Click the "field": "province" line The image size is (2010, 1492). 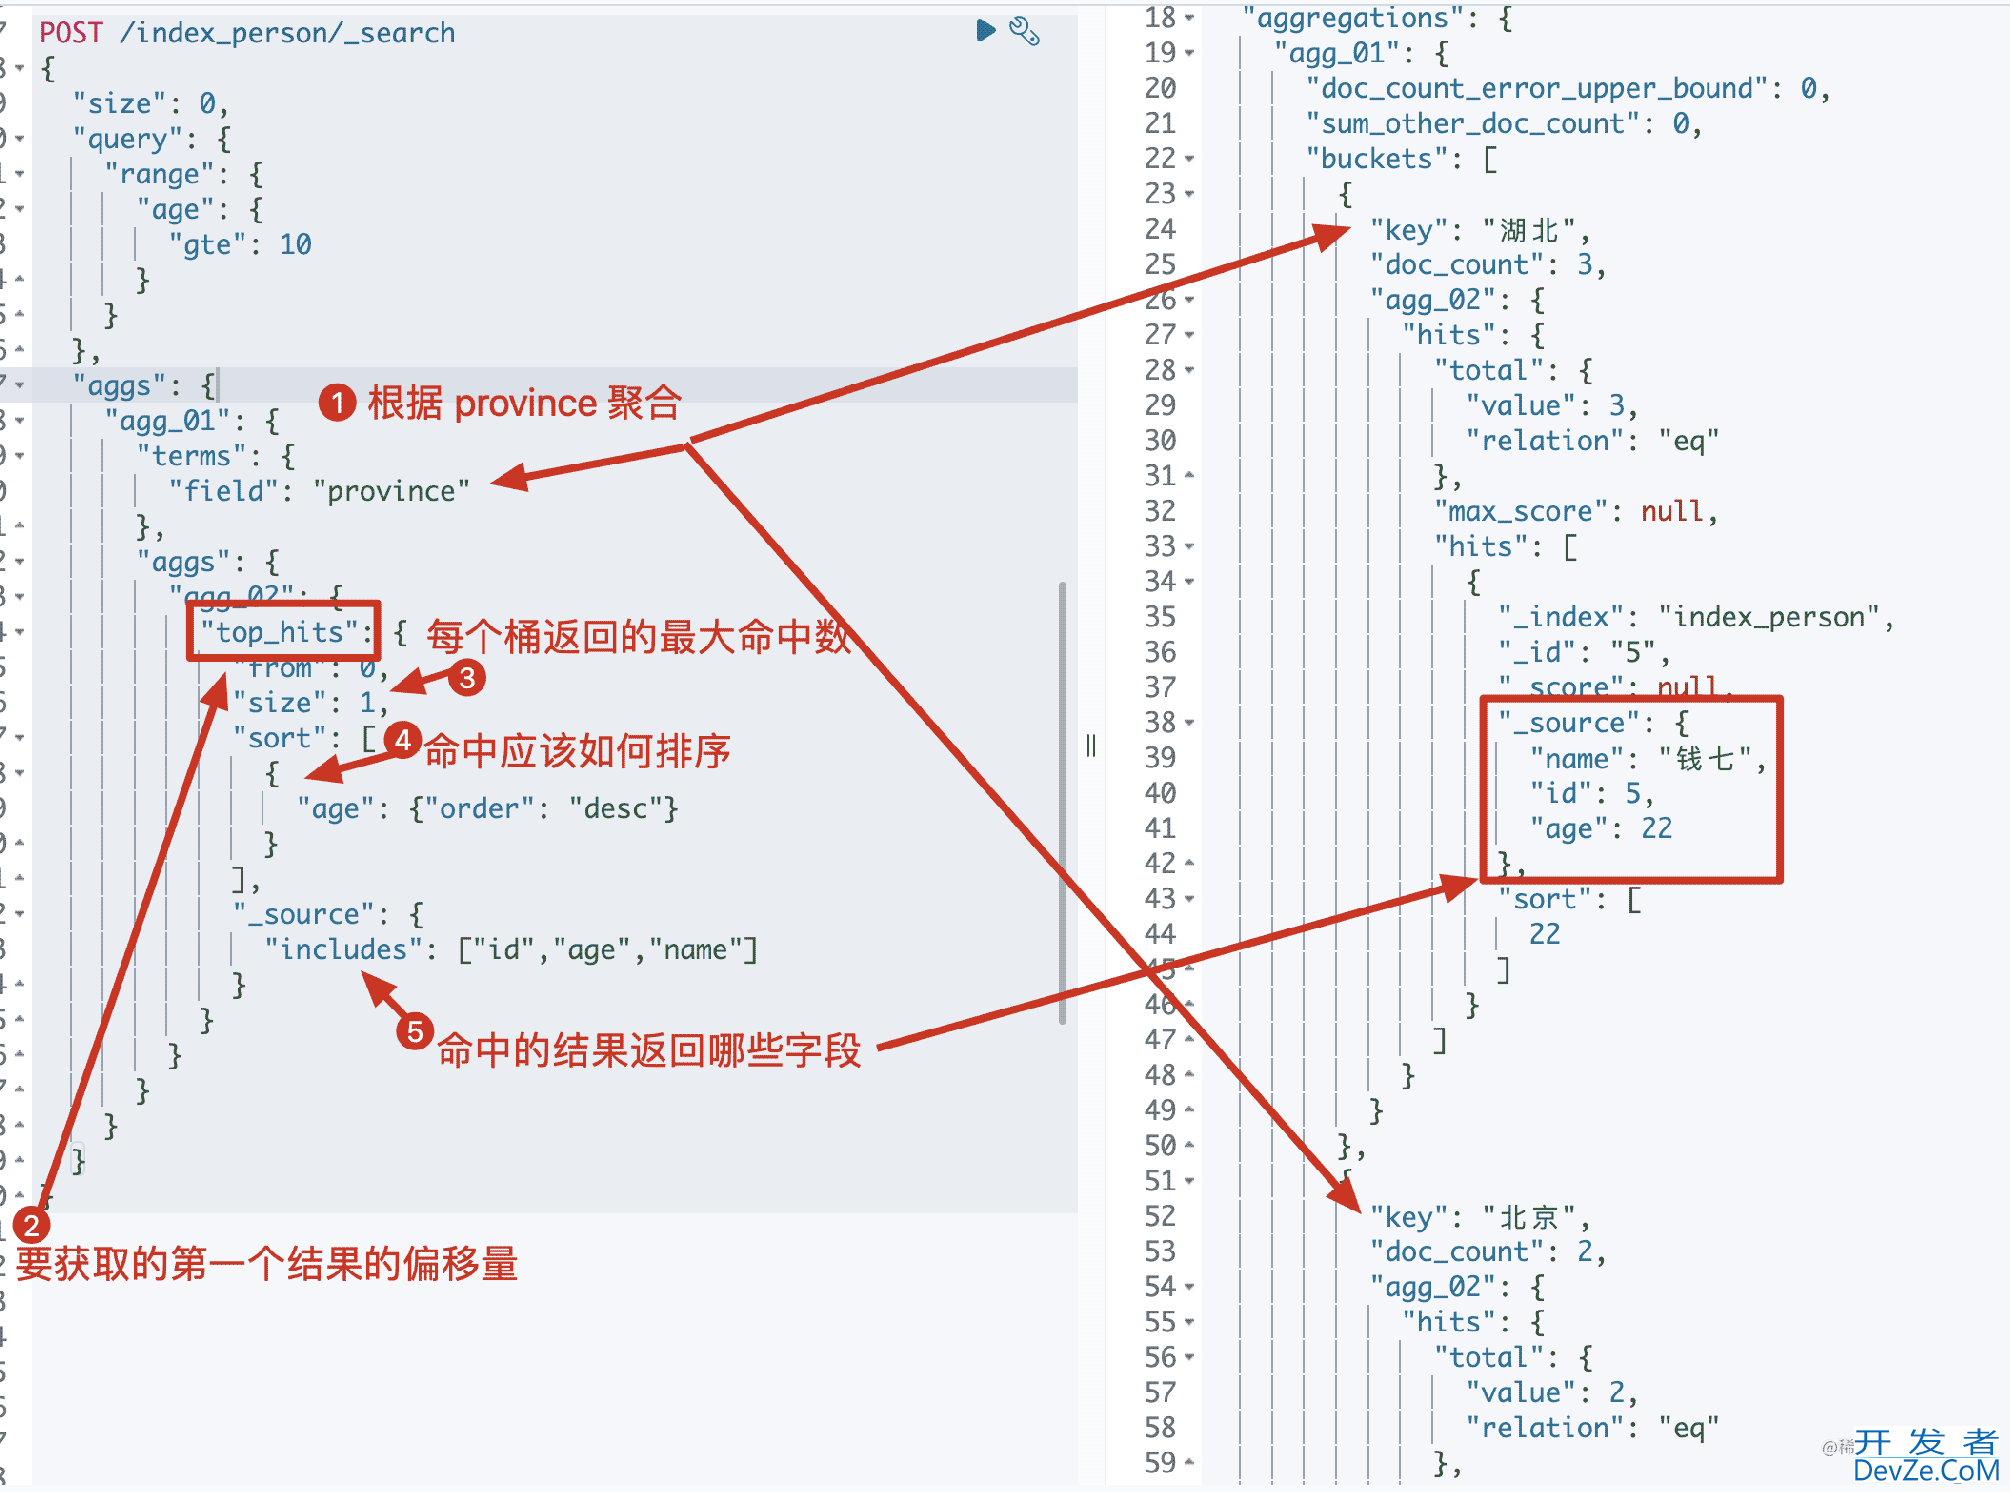(319, 491)
